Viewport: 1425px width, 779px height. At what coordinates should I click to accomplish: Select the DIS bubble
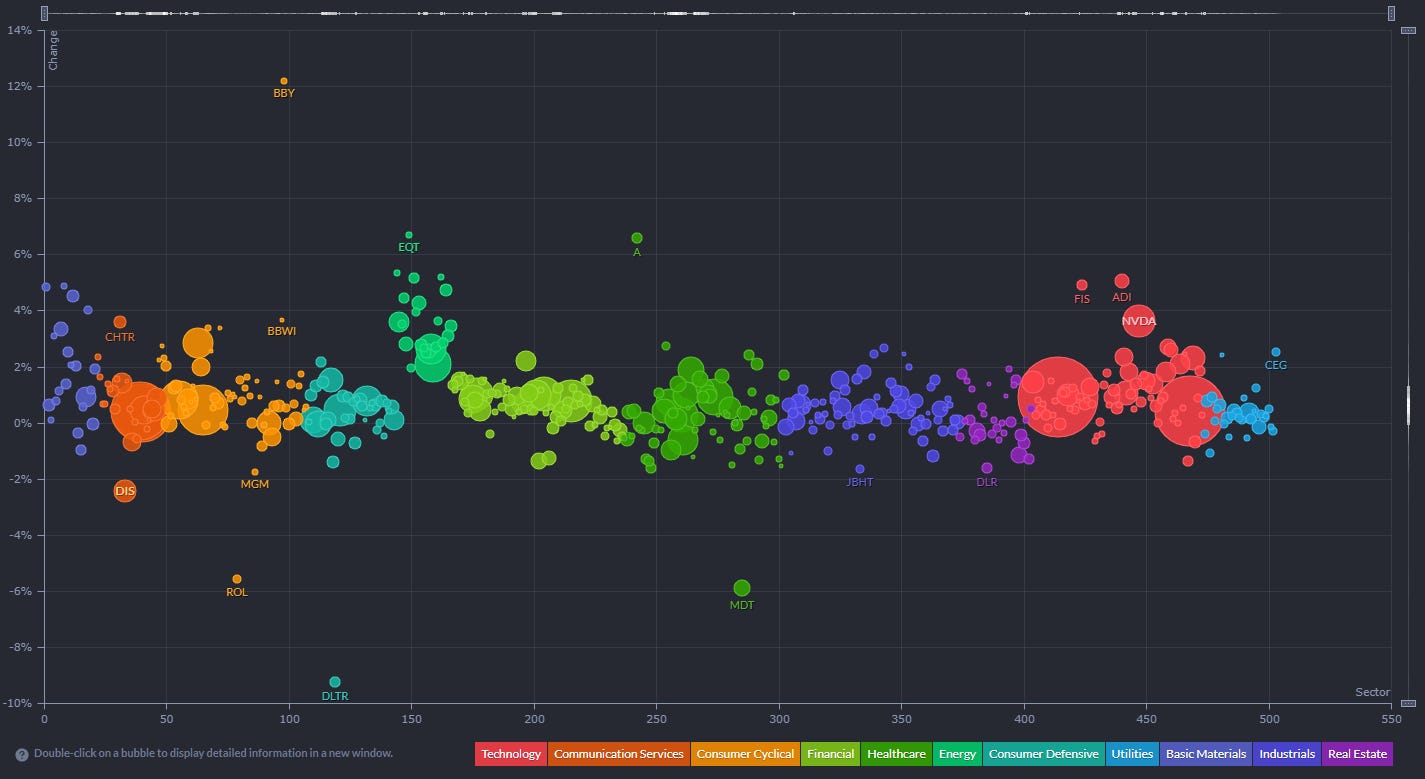125,491
